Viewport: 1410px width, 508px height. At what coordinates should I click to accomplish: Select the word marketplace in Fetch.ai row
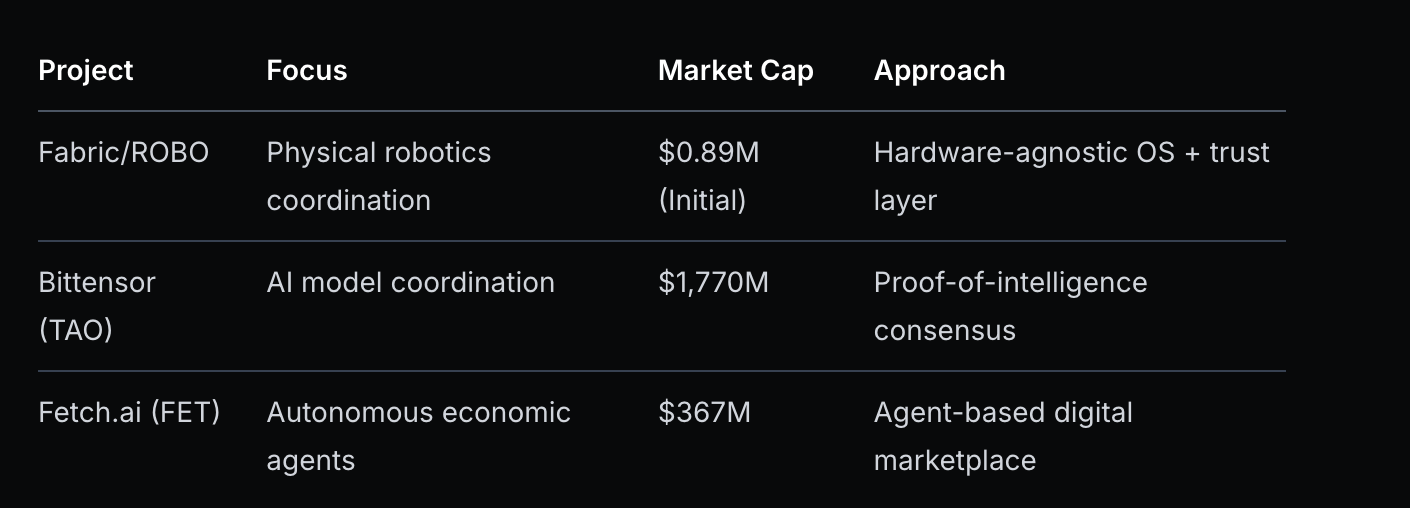coord(955,461)
